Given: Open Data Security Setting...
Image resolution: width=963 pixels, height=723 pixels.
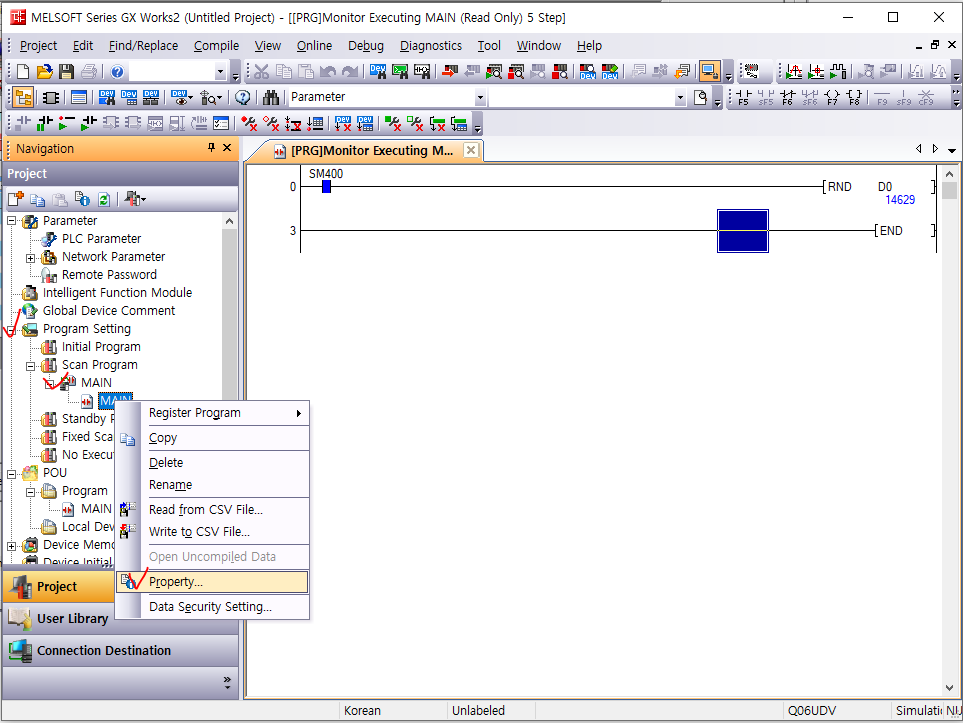Looking at the screenshot, I should pyautogui.click(x=212, y=607).
